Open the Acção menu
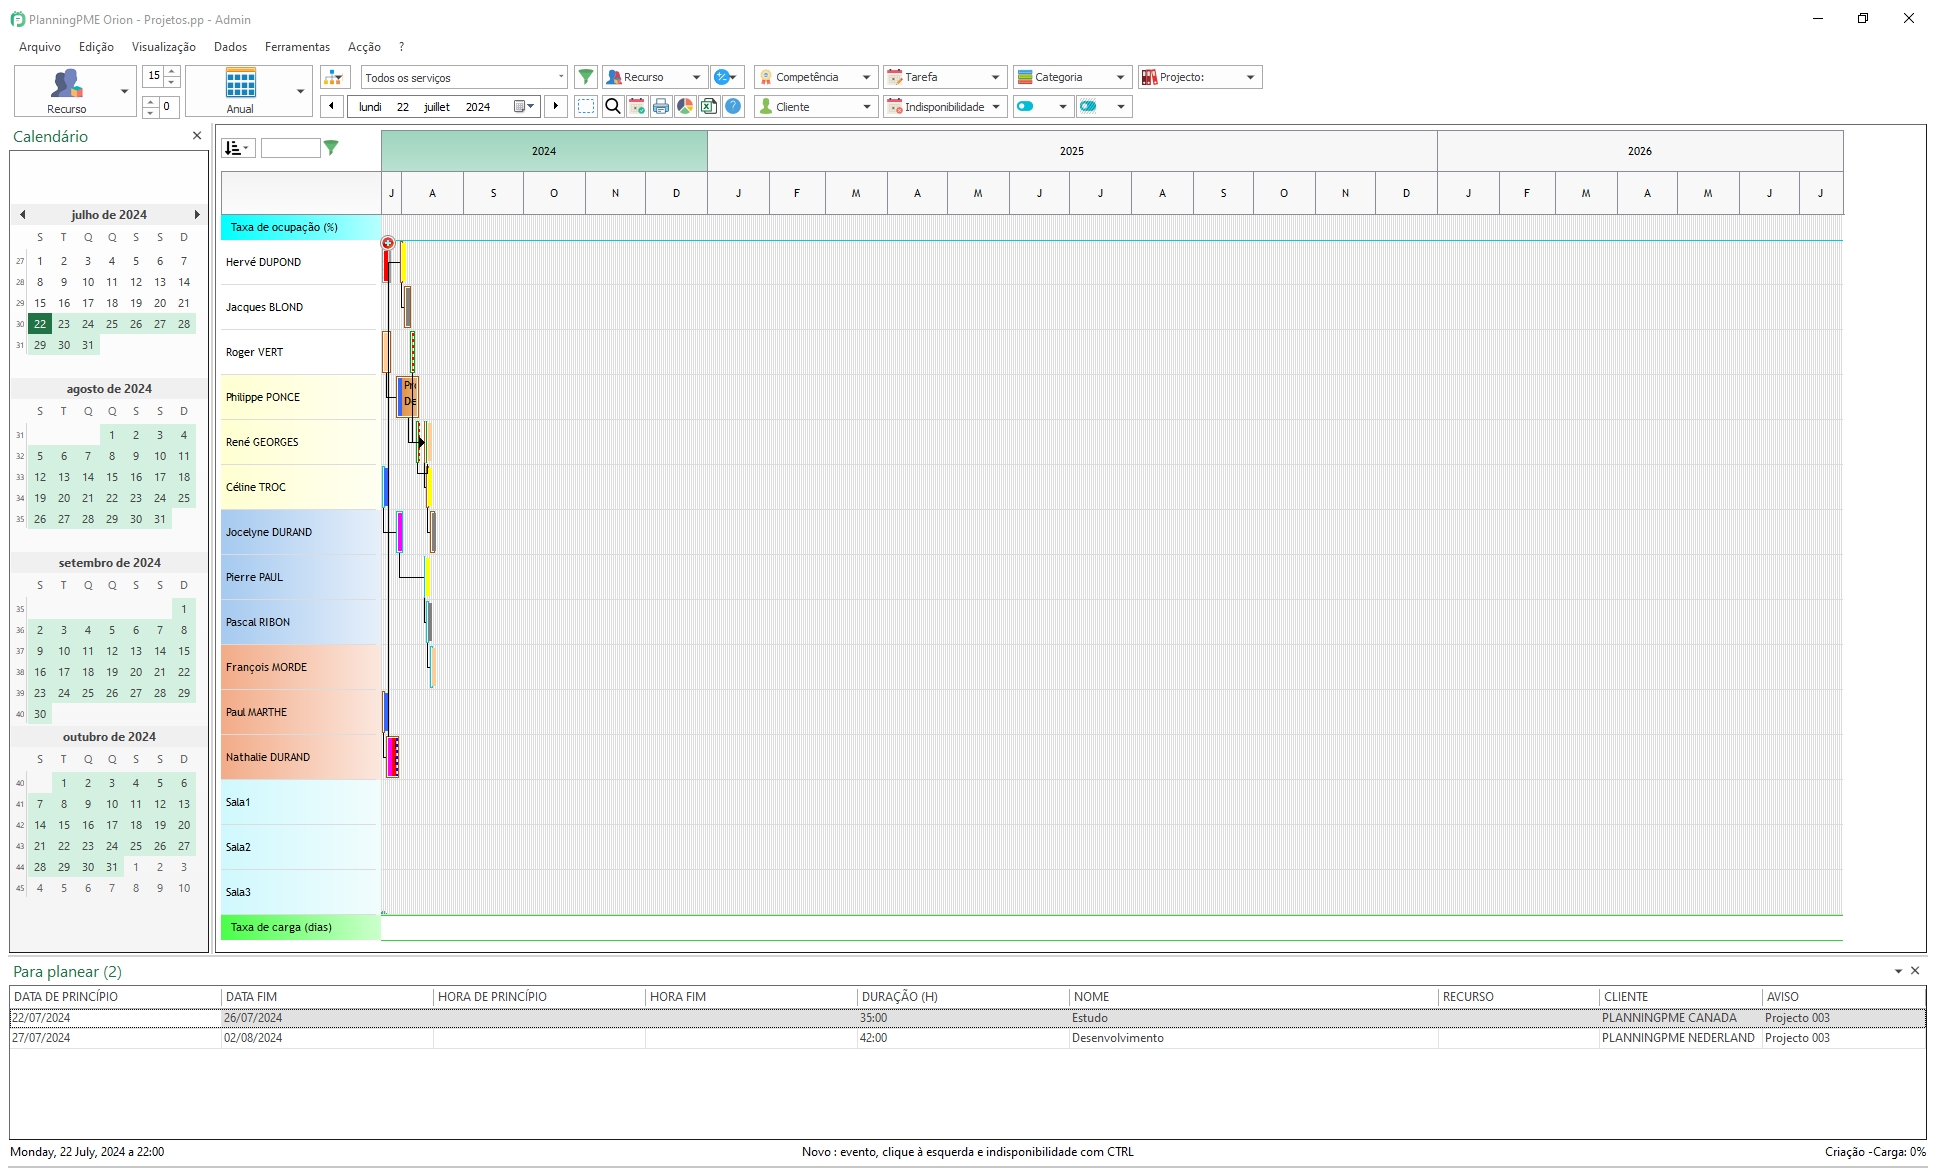The height and width of the screenshot is (1168, 1936). point(364,47)
